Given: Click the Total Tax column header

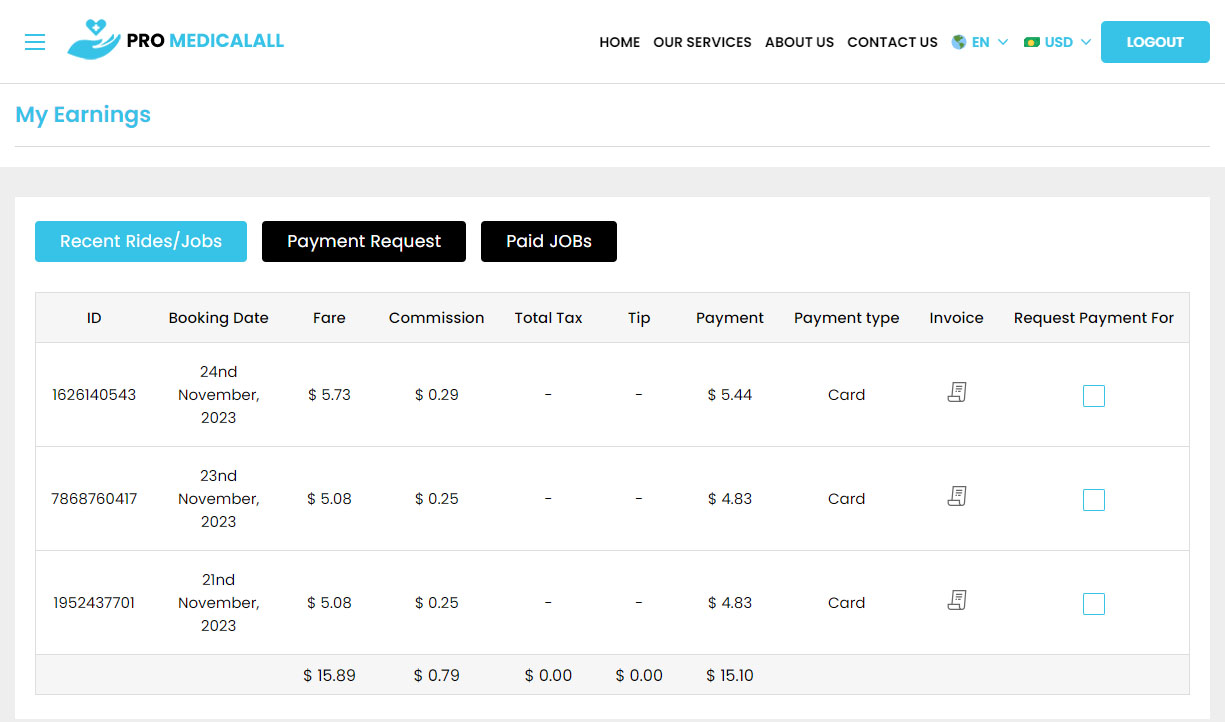Looking at the screenshot, I should (x=548, y=318).
